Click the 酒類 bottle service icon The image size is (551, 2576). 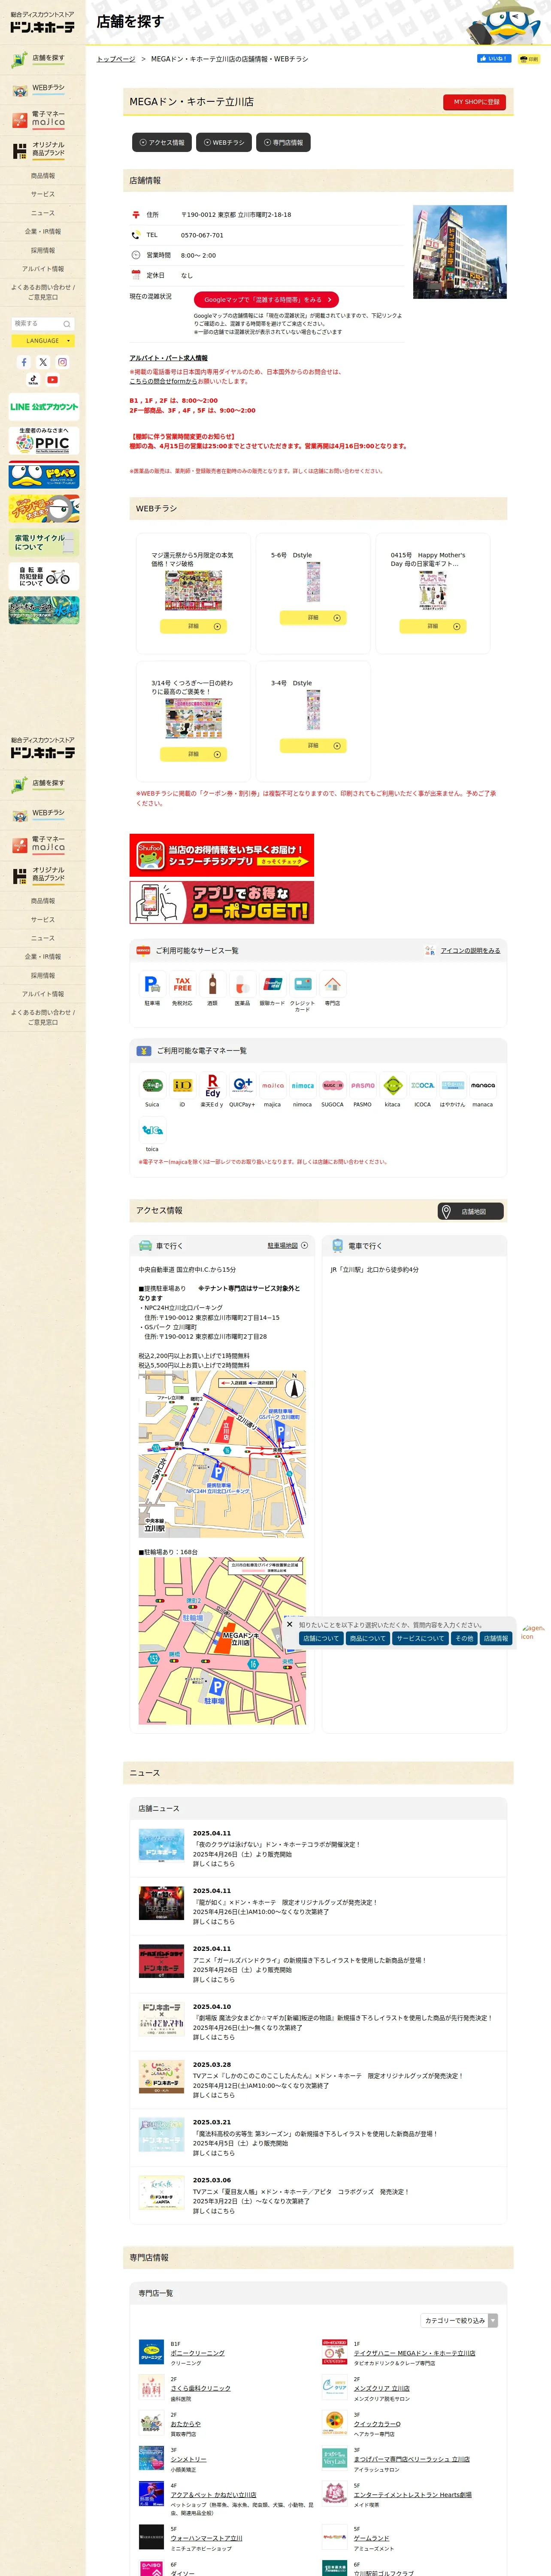click(212, 984)
